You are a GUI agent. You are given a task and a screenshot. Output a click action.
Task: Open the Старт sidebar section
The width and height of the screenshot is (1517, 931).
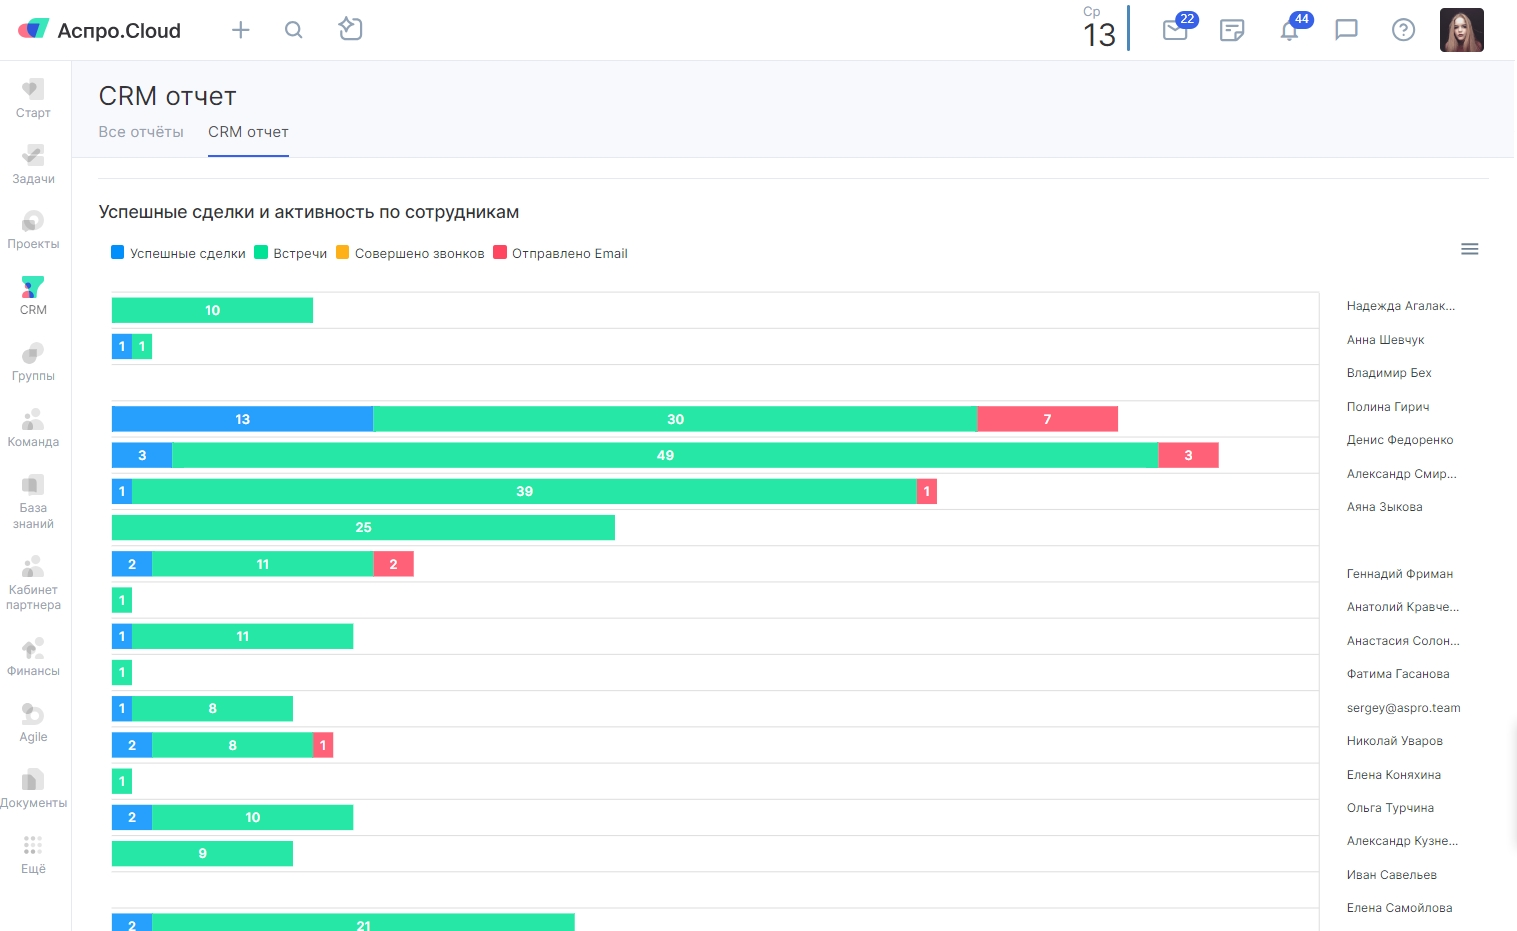33,98
